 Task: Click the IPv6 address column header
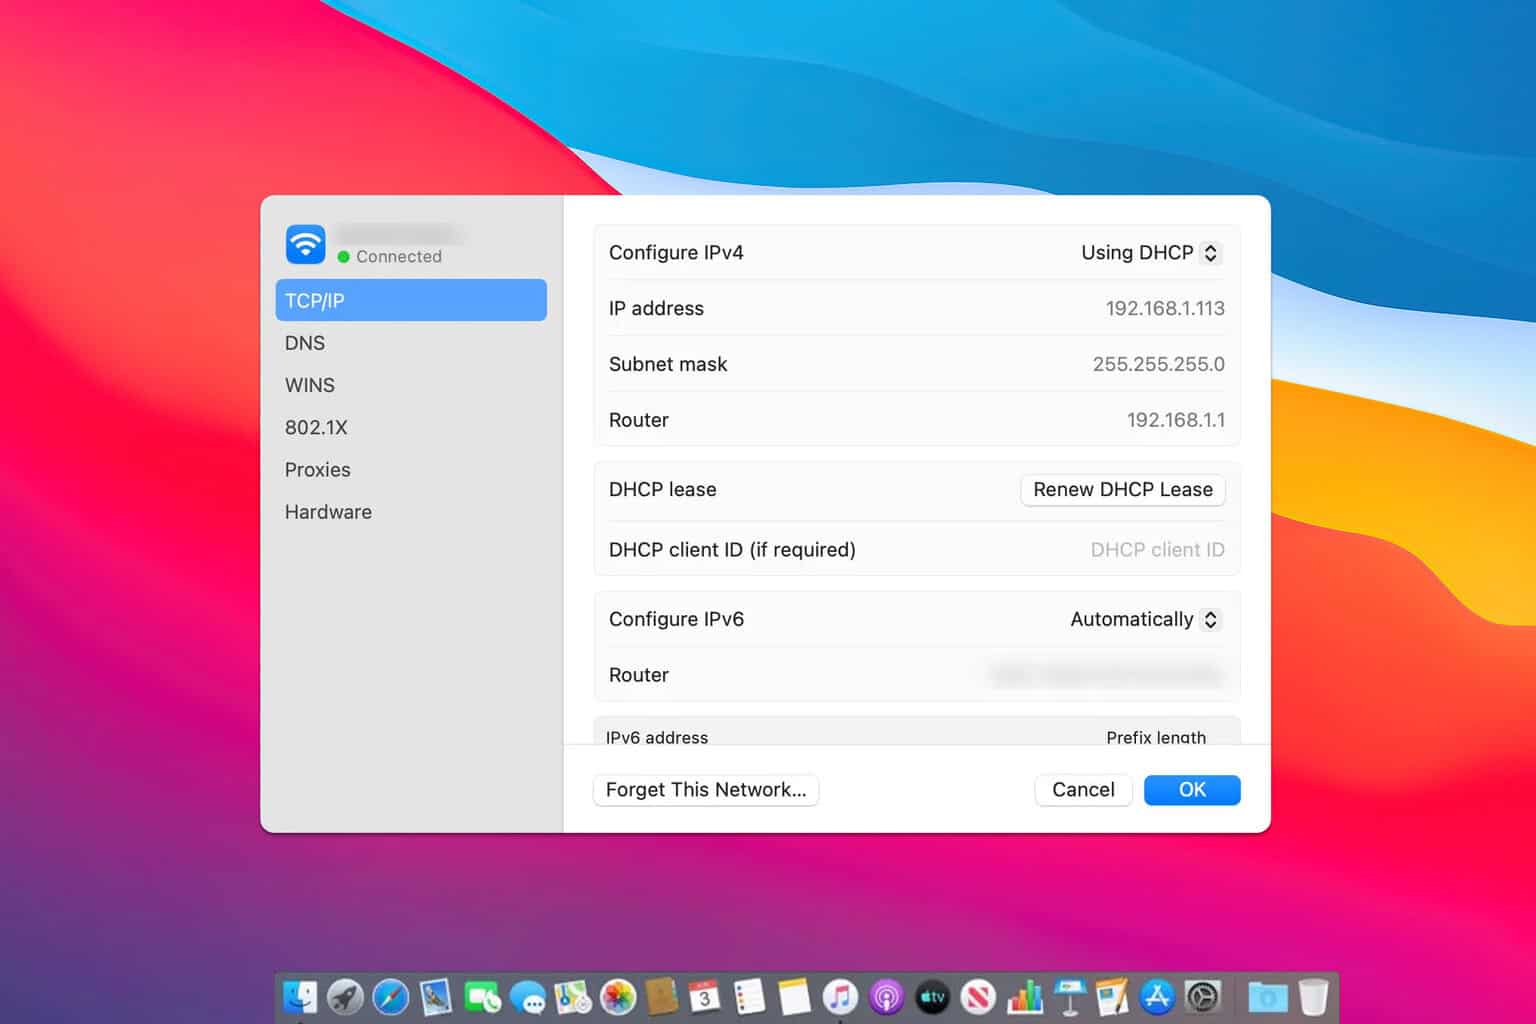[x=657, y=737]
